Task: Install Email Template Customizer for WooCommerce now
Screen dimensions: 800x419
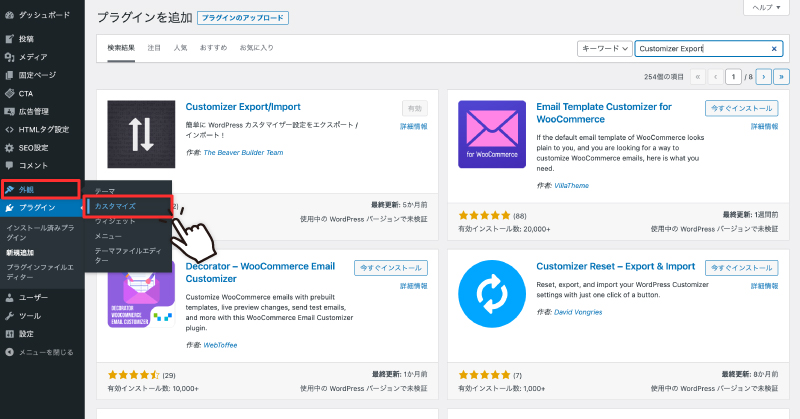Action: pyautogui.click(x=741, y=108)
